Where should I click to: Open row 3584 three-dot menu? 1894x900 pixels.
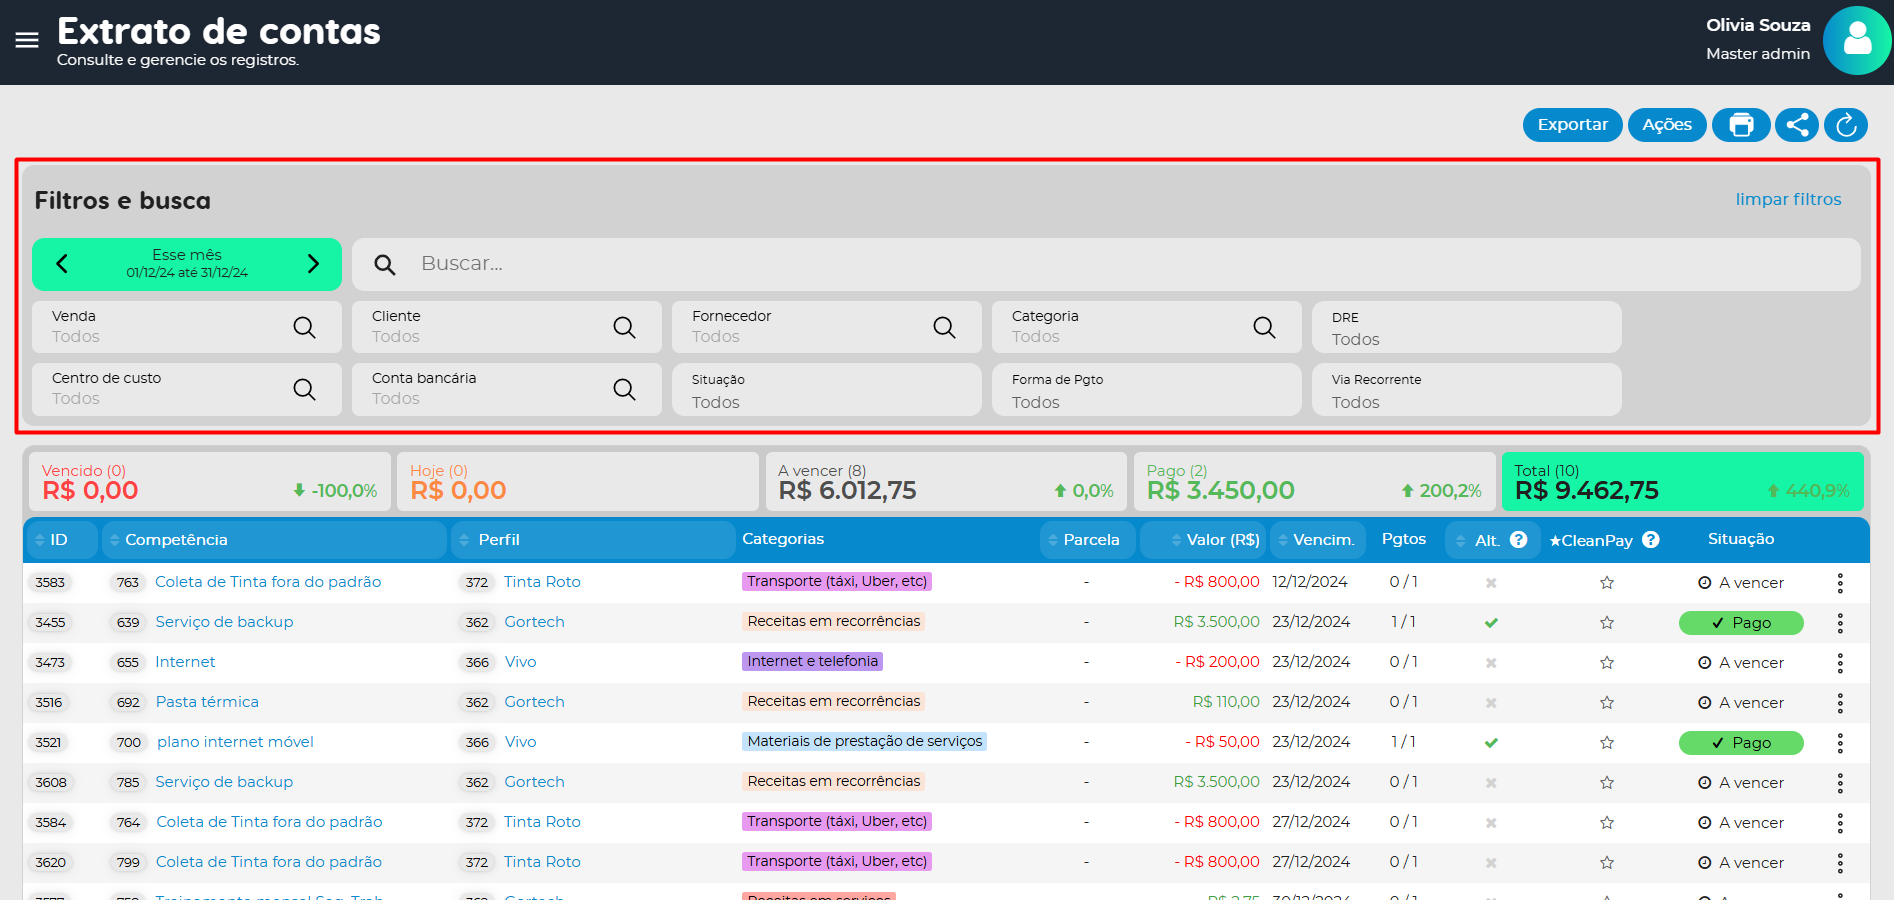[1840, 823]
